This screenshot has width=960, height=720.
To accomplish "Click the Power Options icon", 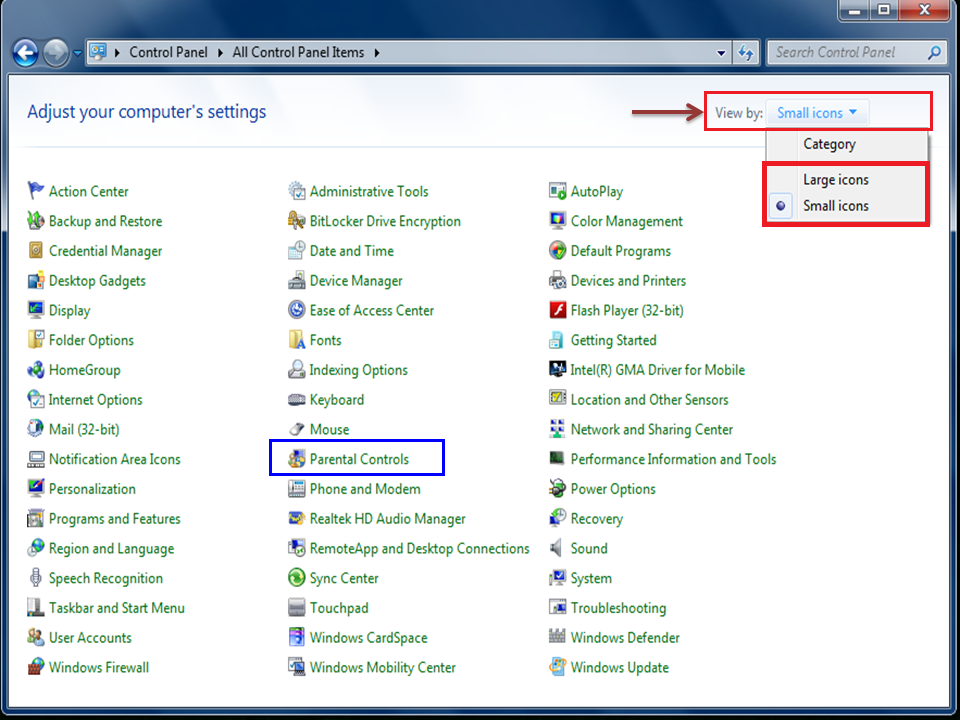I will pyautogui.click(x=557, y=488).
